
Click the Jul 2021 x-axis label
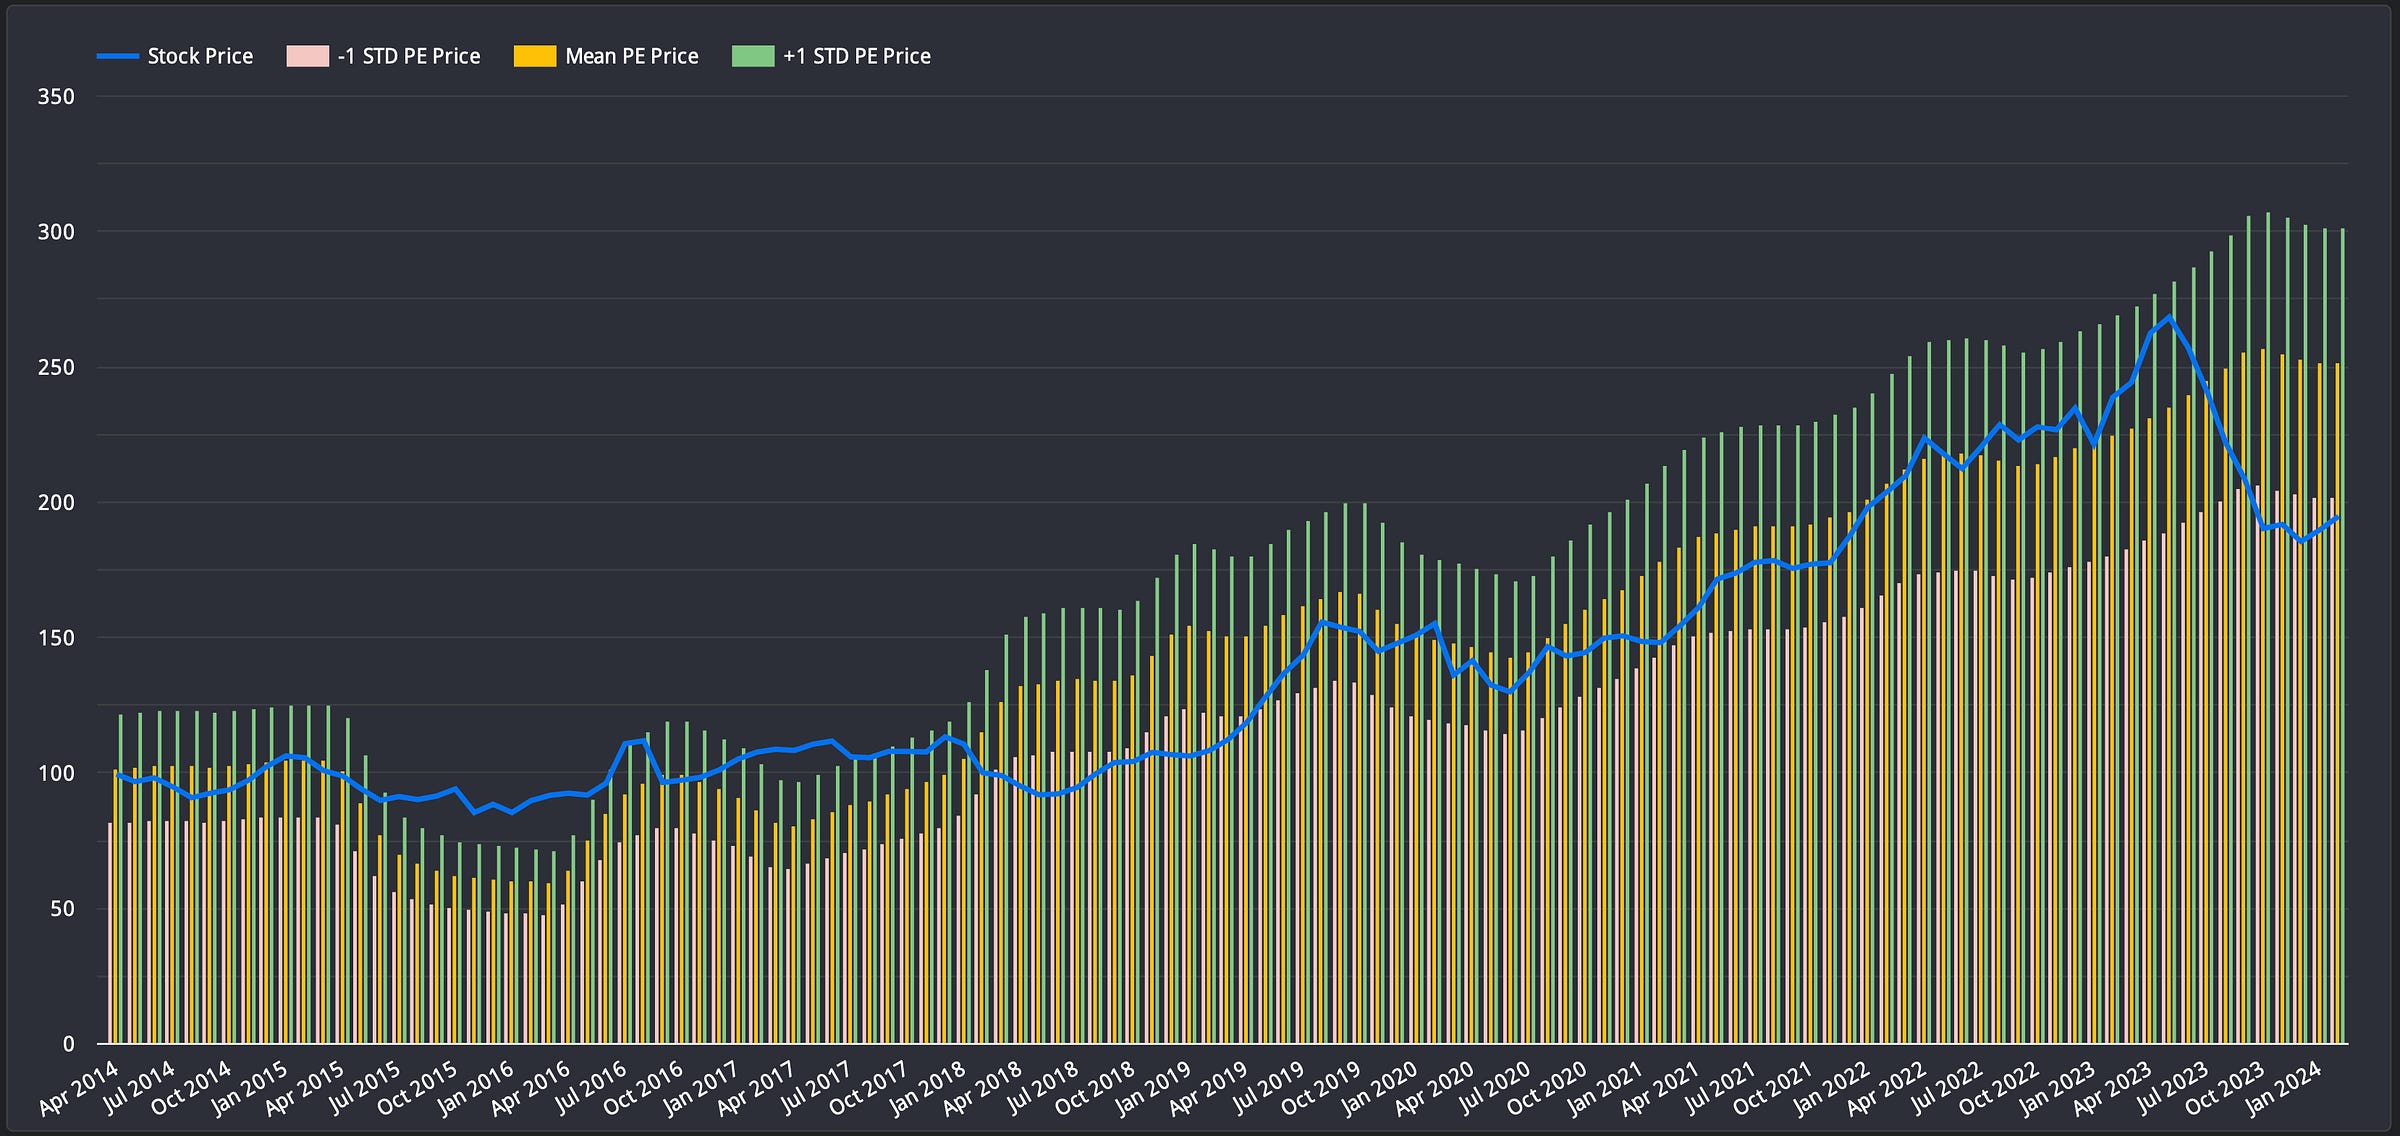[x=1720, y=1088]
